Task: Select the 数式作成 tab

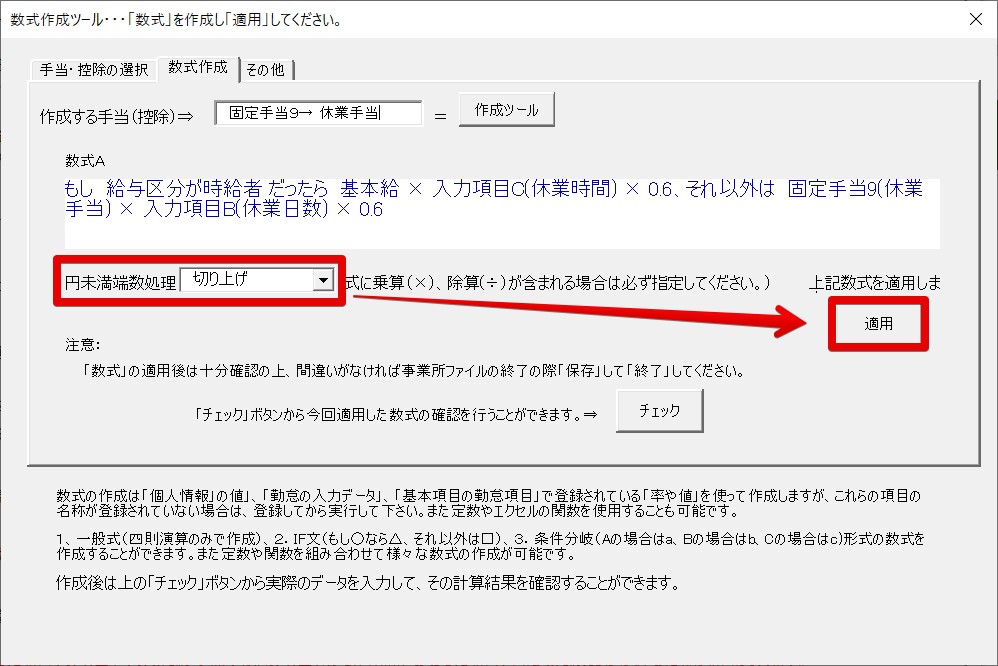Action: point(198,67)
